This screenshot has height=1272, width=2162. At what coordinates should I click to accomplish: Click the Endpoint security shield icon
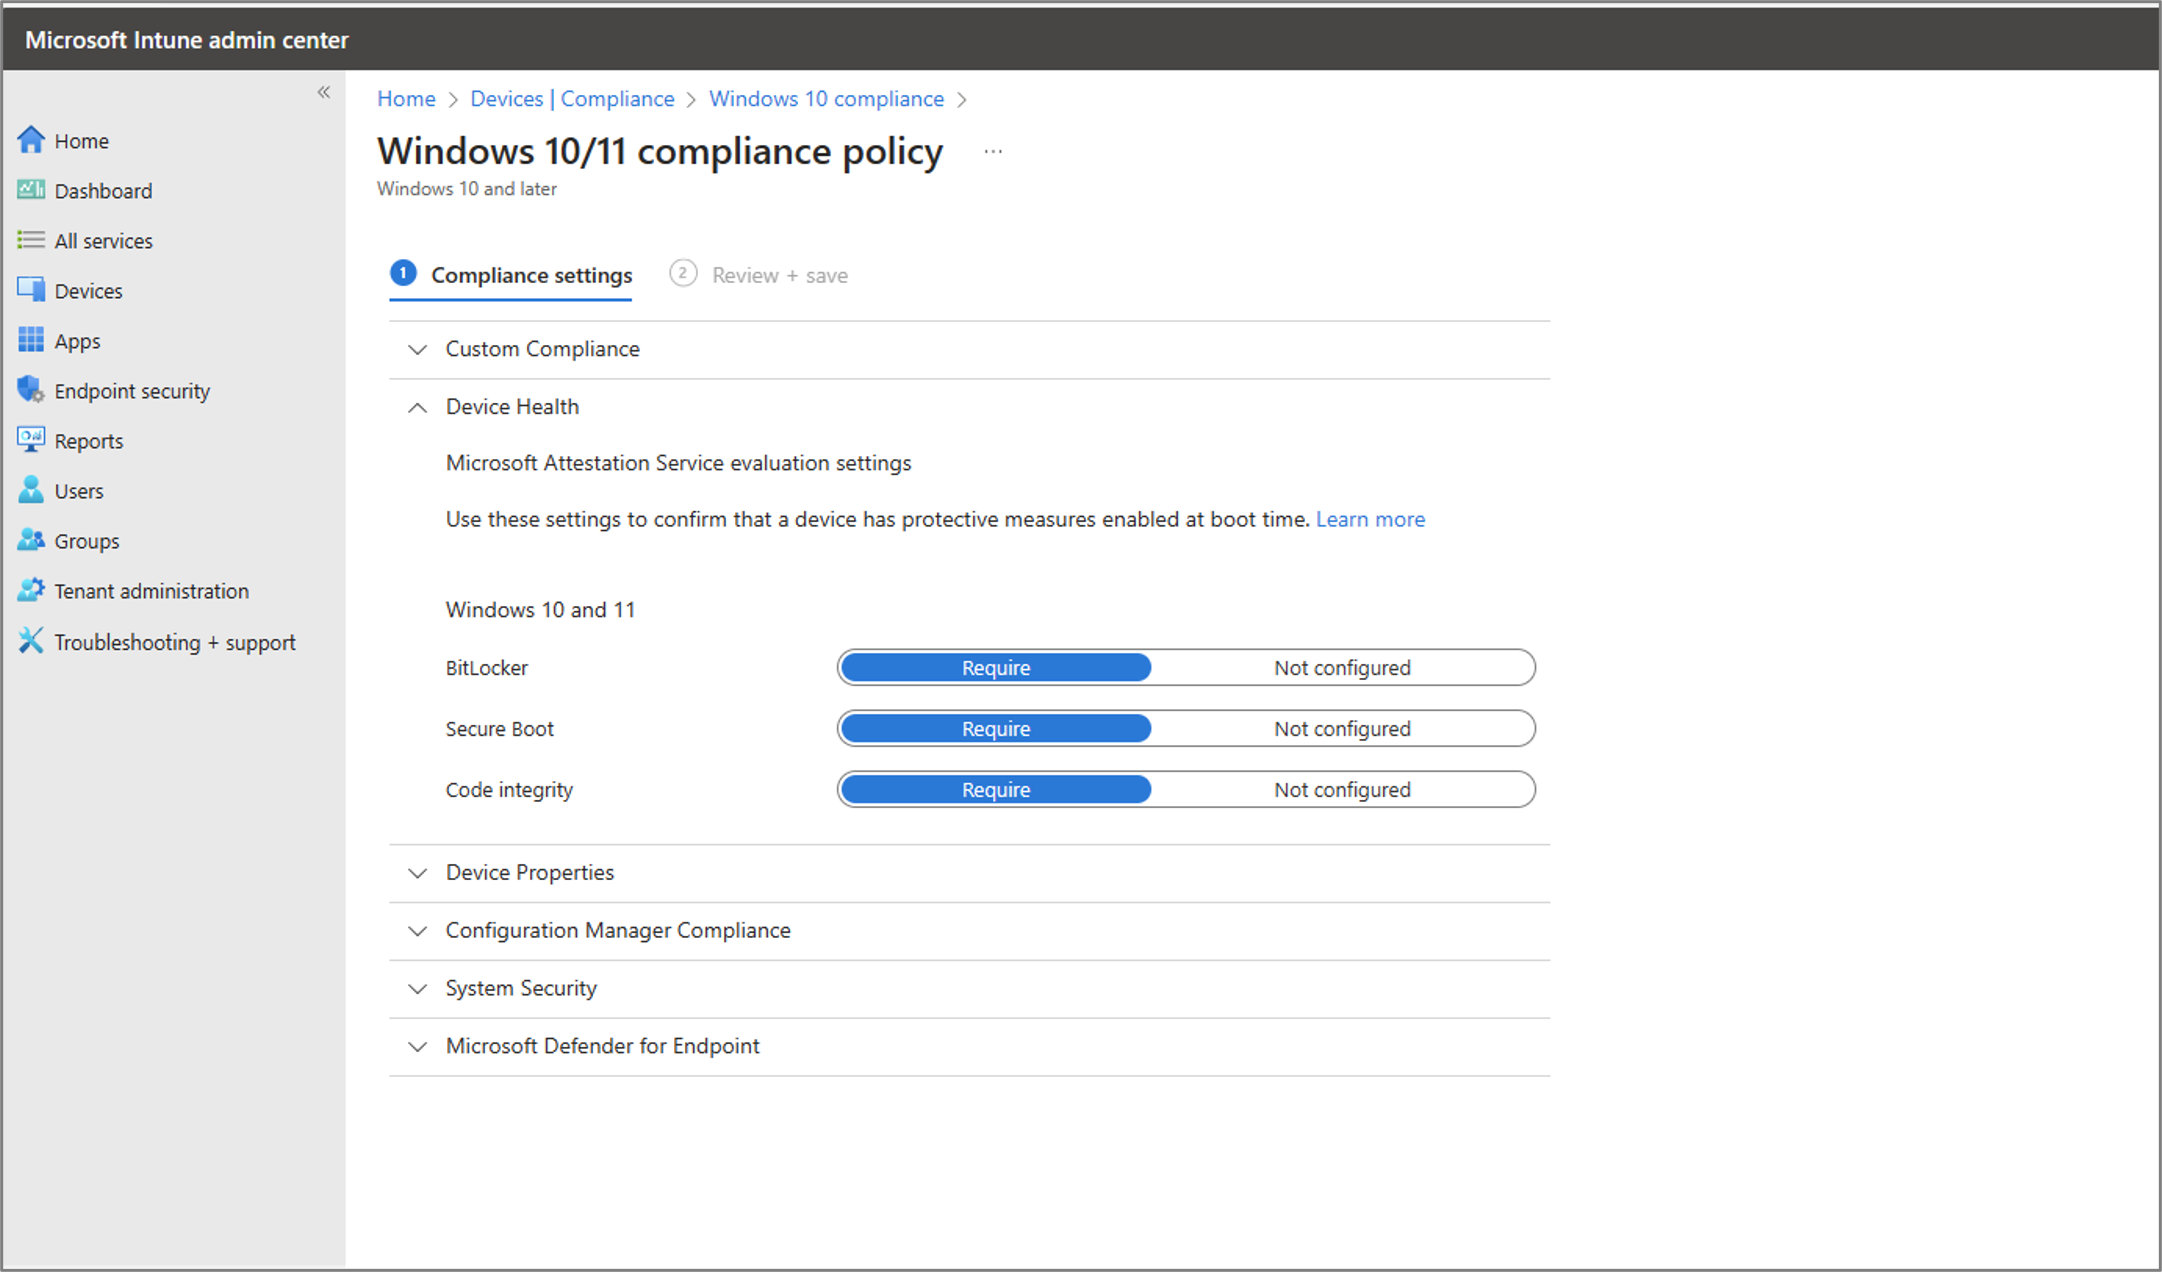coord(31,390)
